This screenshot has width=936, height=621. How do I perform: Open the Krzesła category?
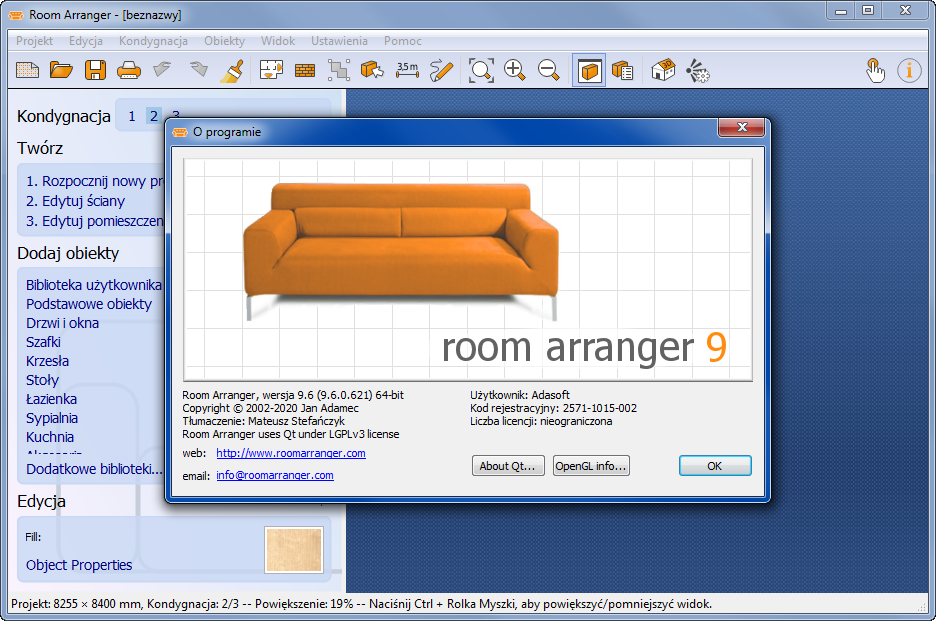(x=47, y=362)
